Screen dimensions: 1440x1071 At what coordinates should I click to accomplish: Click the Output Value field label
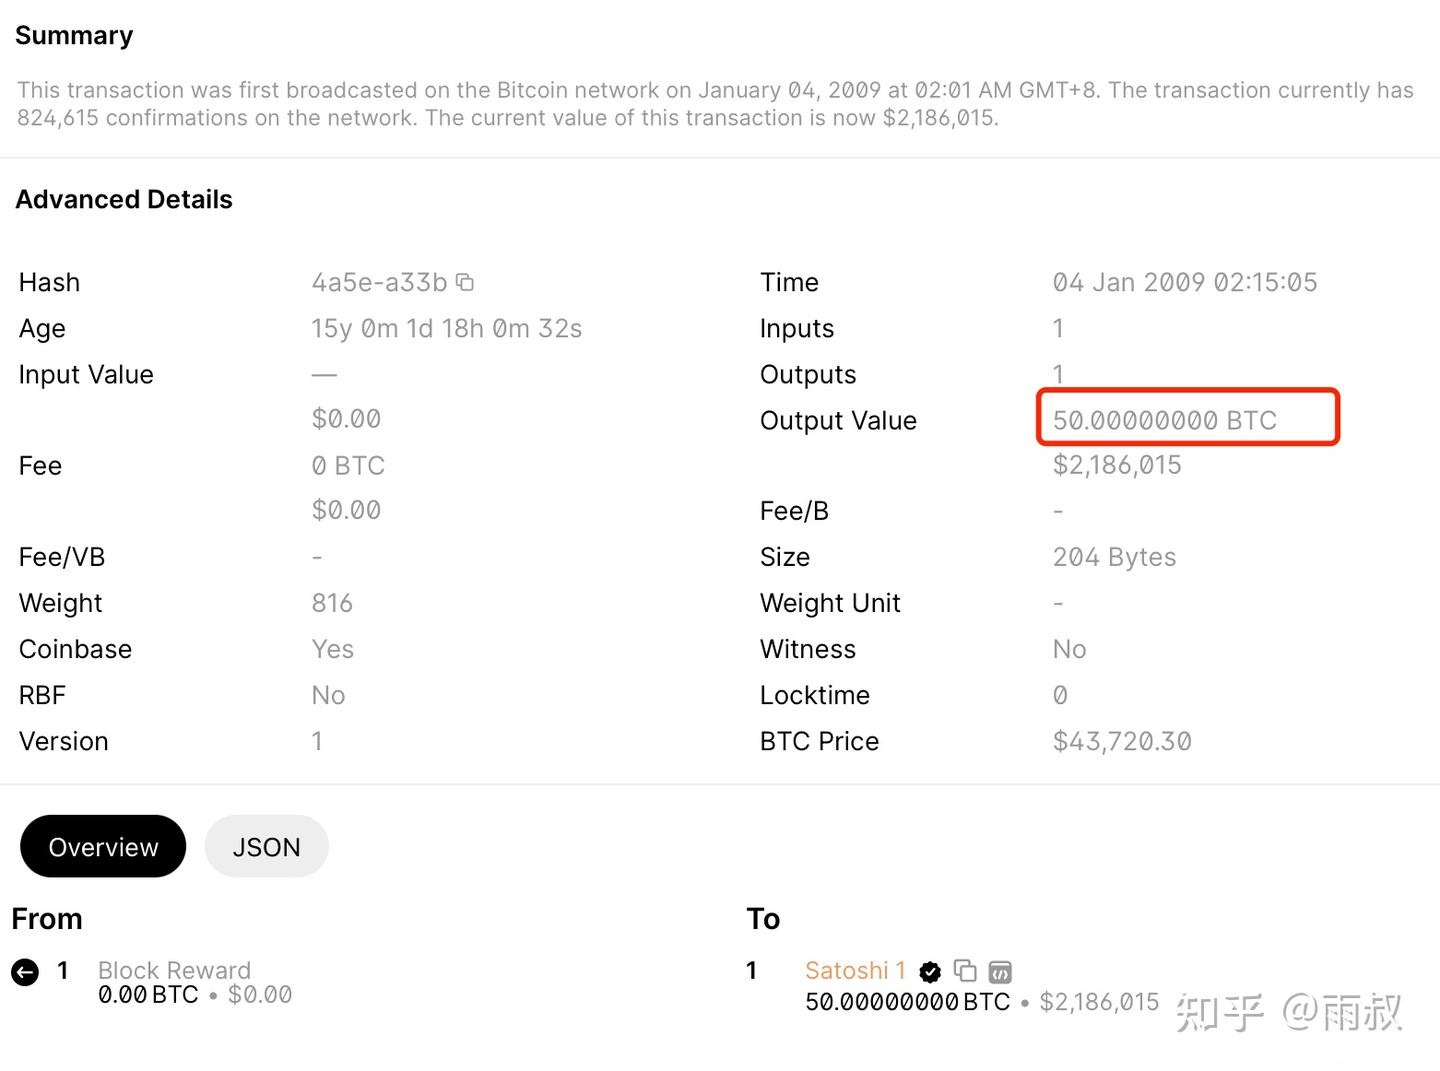click(838, 420)
